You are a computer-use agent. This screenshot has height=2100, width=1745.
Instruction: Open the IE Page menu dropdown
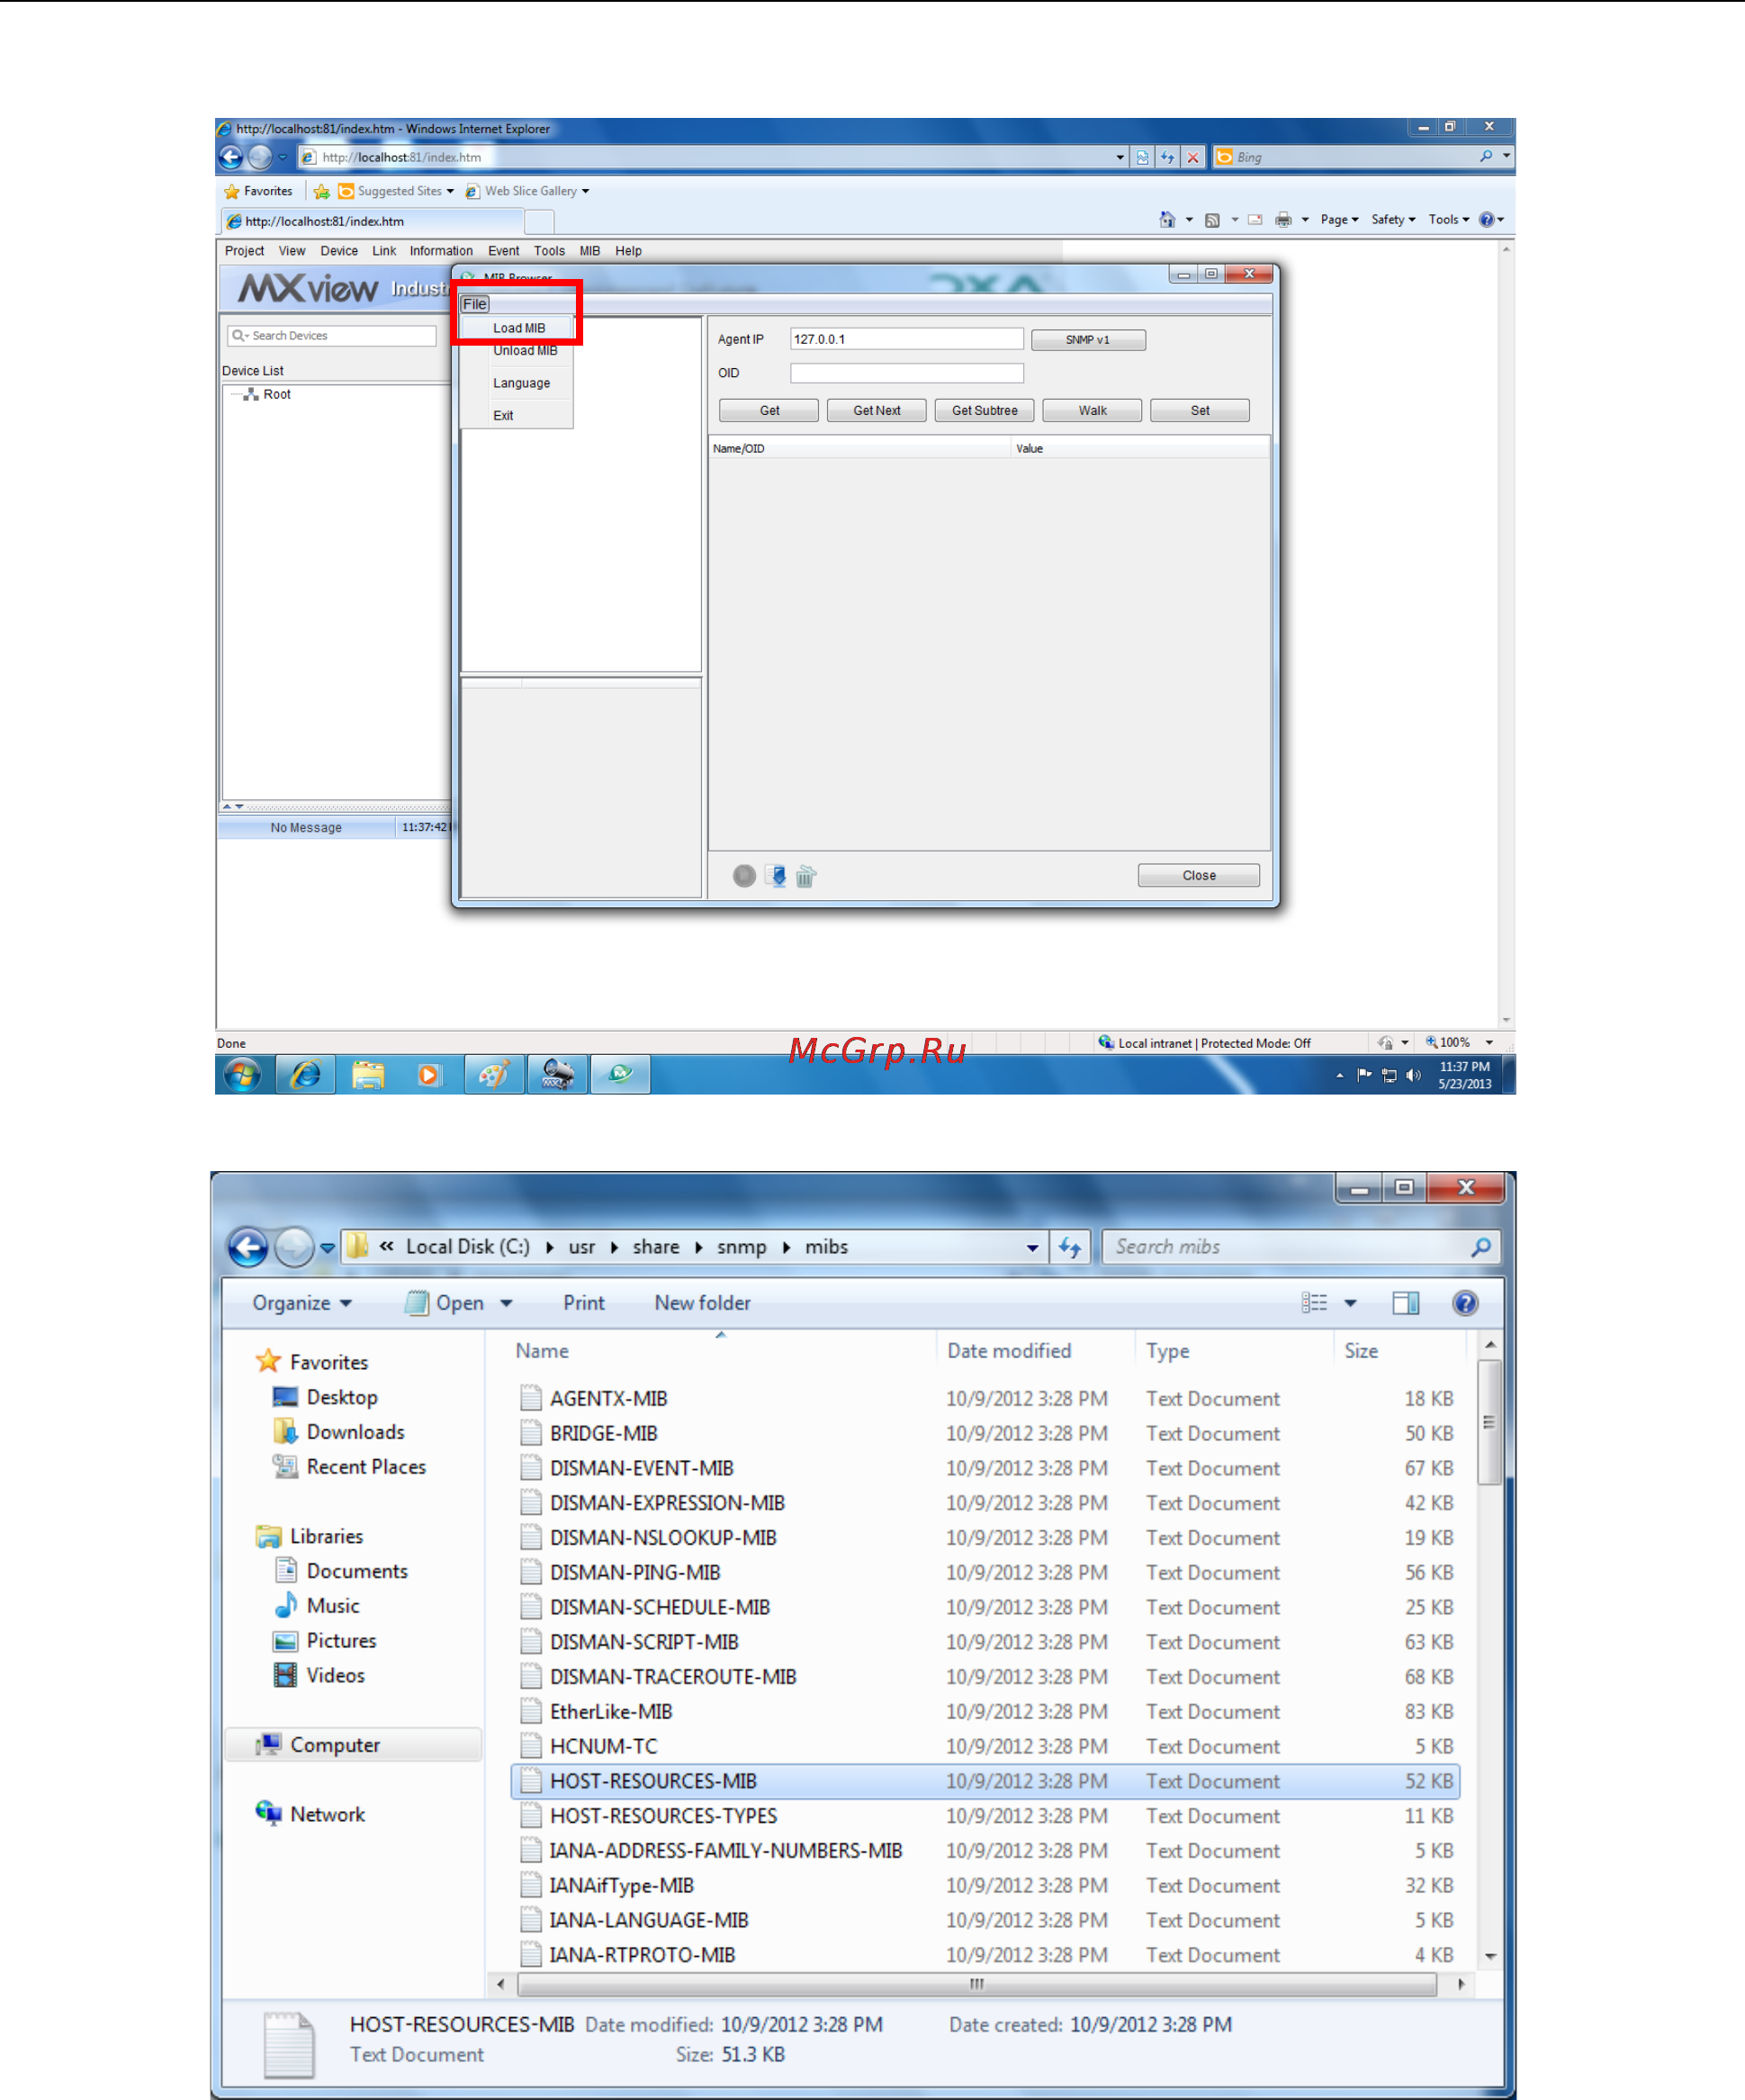click(1340, 220)
